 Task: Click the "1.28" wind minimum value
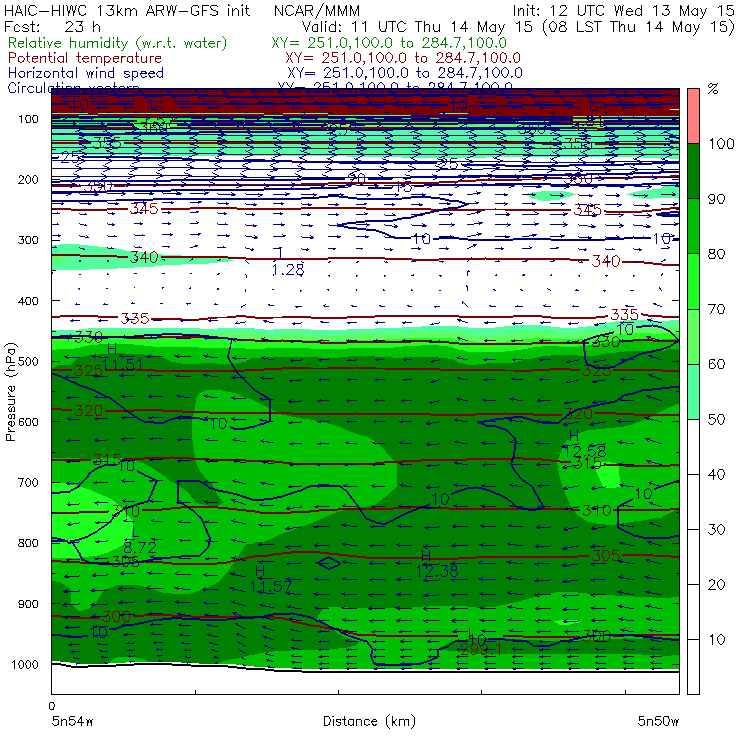(x=288, y=270)
